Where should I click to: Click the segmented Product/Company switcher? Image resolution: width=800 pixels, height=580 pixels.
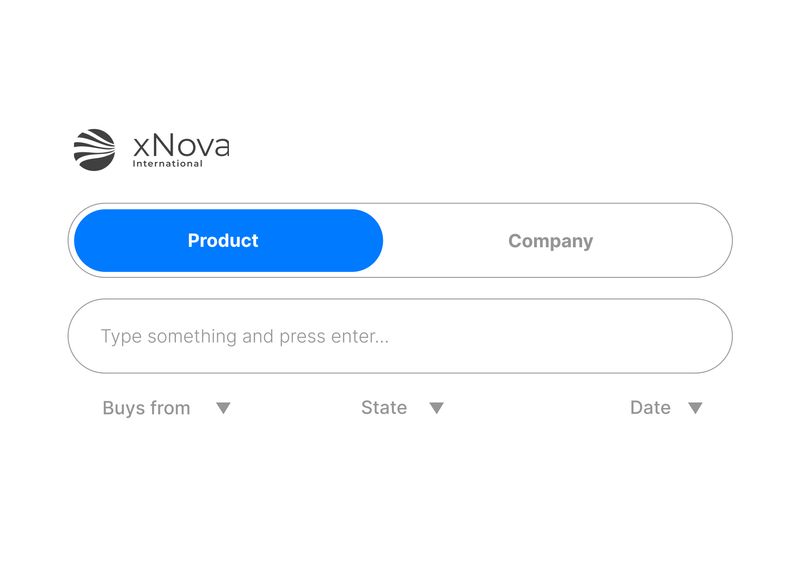point(400,240)
